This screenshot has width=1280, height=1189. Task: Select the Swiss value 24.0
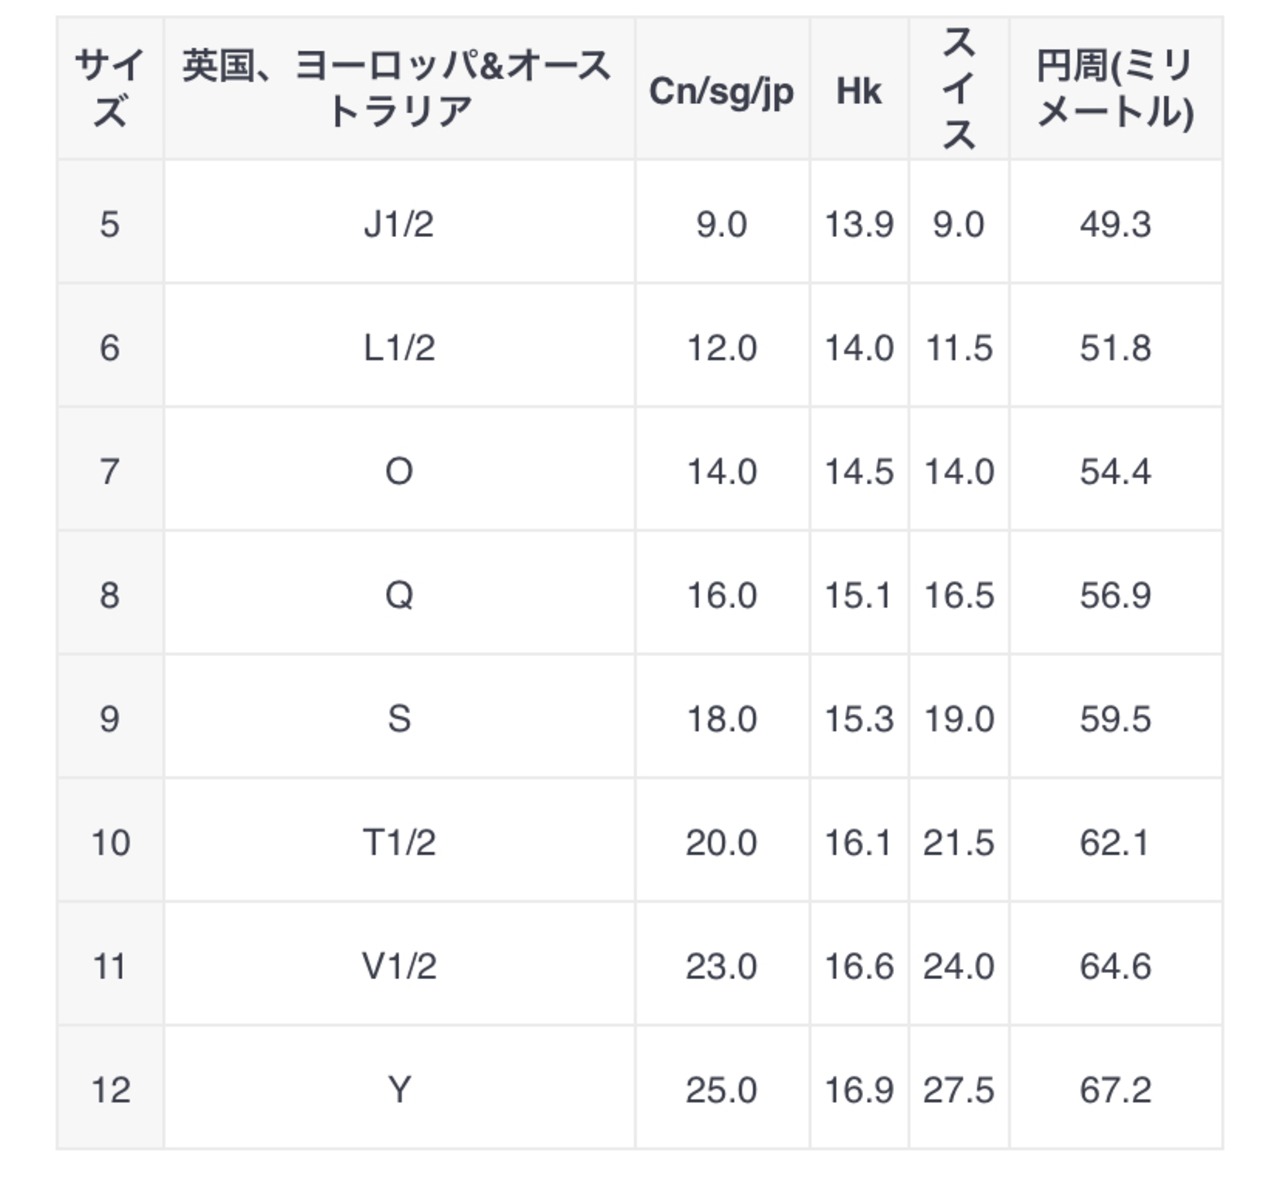pos(958,966)
